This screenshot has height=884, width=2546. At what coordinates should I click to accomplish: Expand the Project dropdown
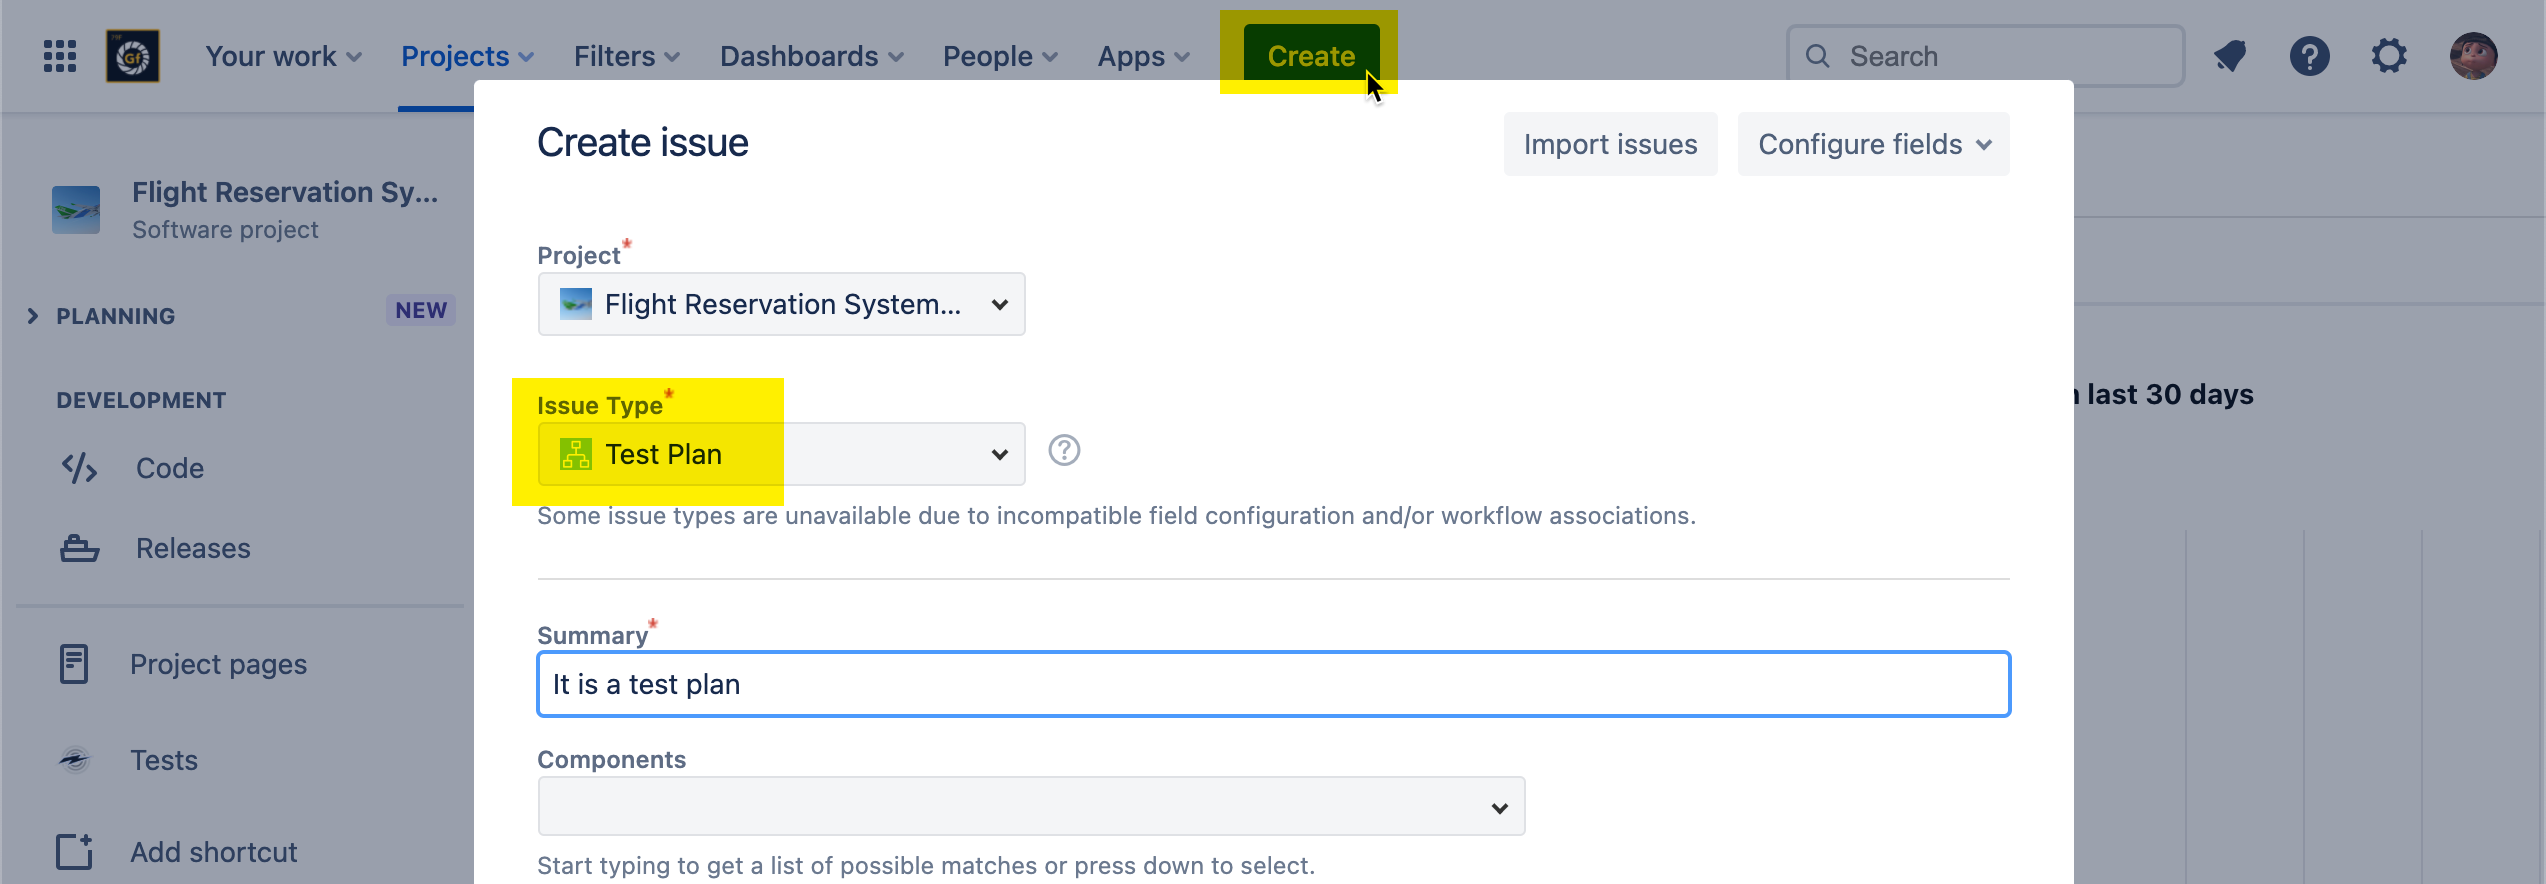point(781,304)
